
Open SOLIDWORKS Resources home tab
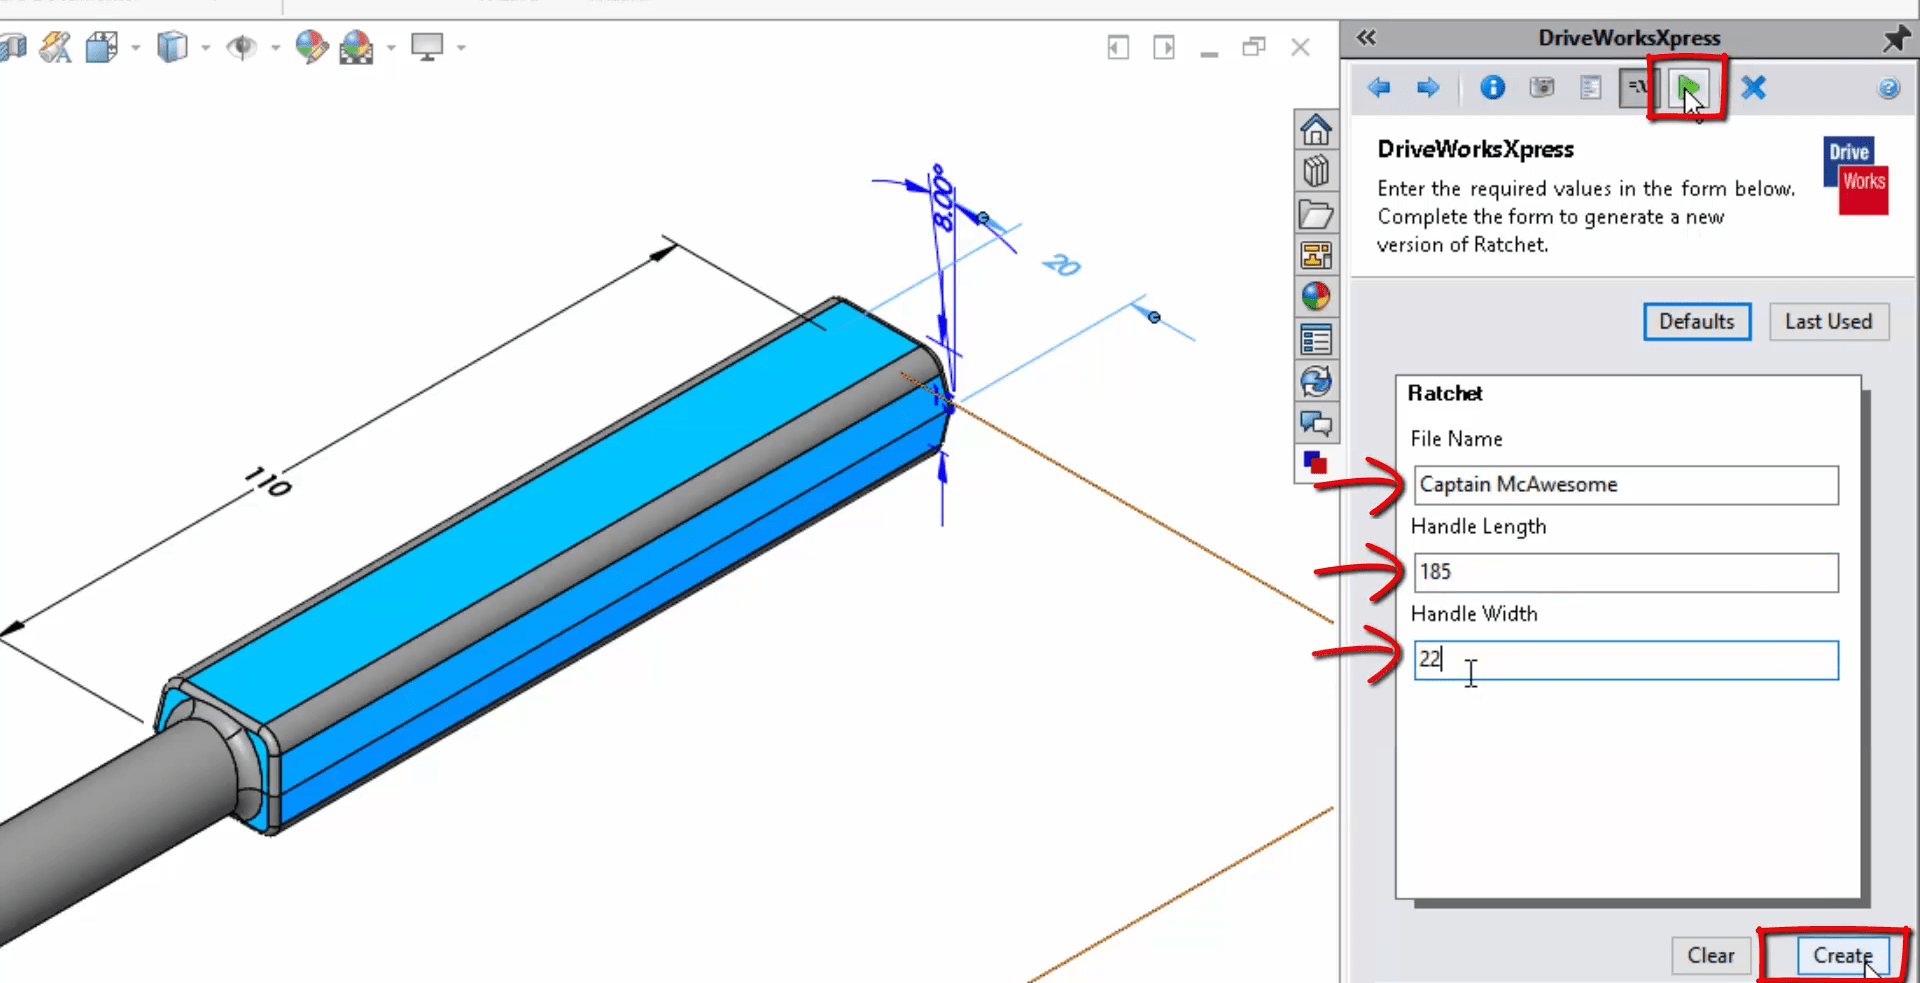coord(1316,130)
